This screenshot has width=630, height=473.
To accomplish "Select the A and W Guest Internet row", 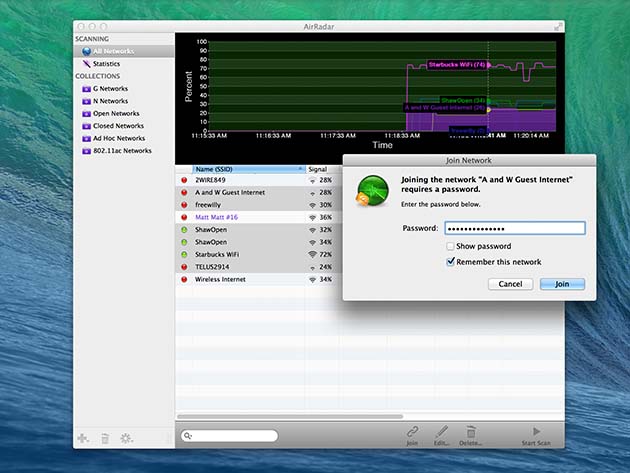I will (x=259, y=192).
